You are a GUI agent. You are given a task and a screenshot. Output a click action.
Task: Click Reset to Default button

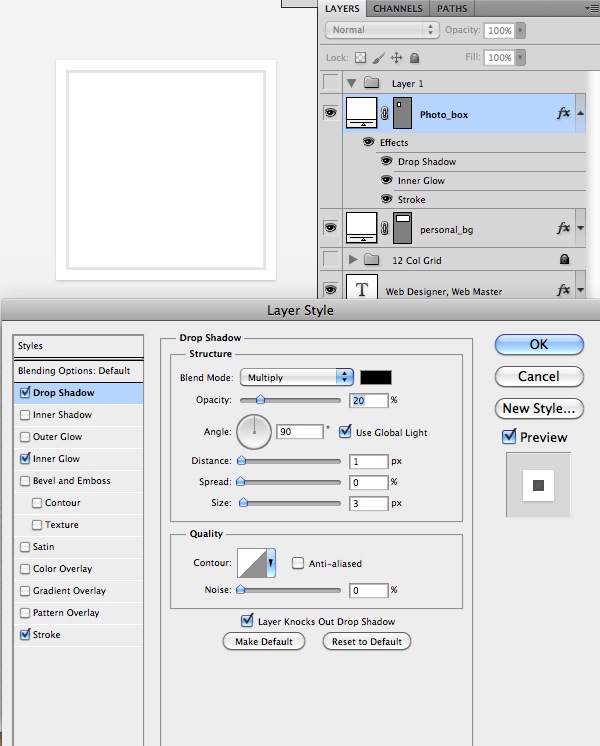pyautogui.click(x=367, y=641)
